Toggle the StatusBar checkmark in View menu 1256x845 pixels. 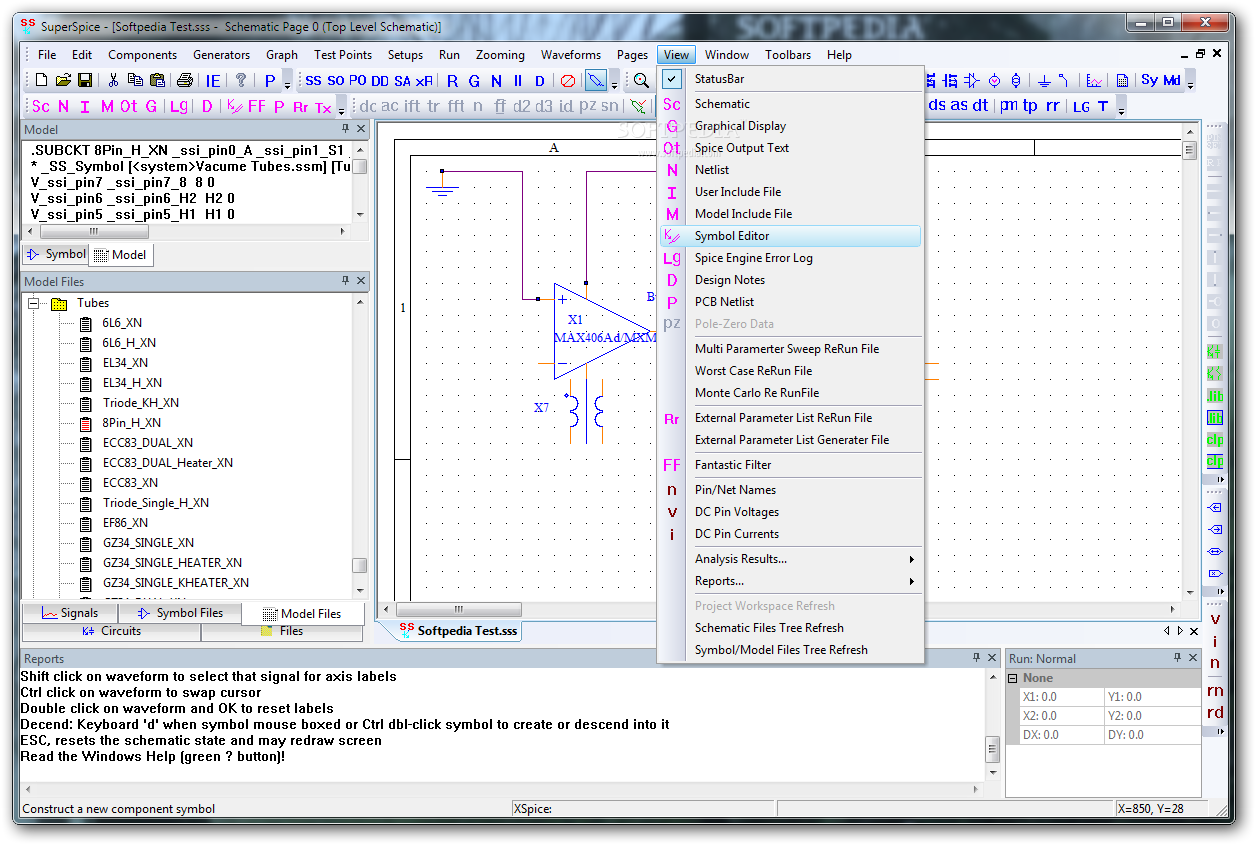pyautogui.click(x=672, y=79)
